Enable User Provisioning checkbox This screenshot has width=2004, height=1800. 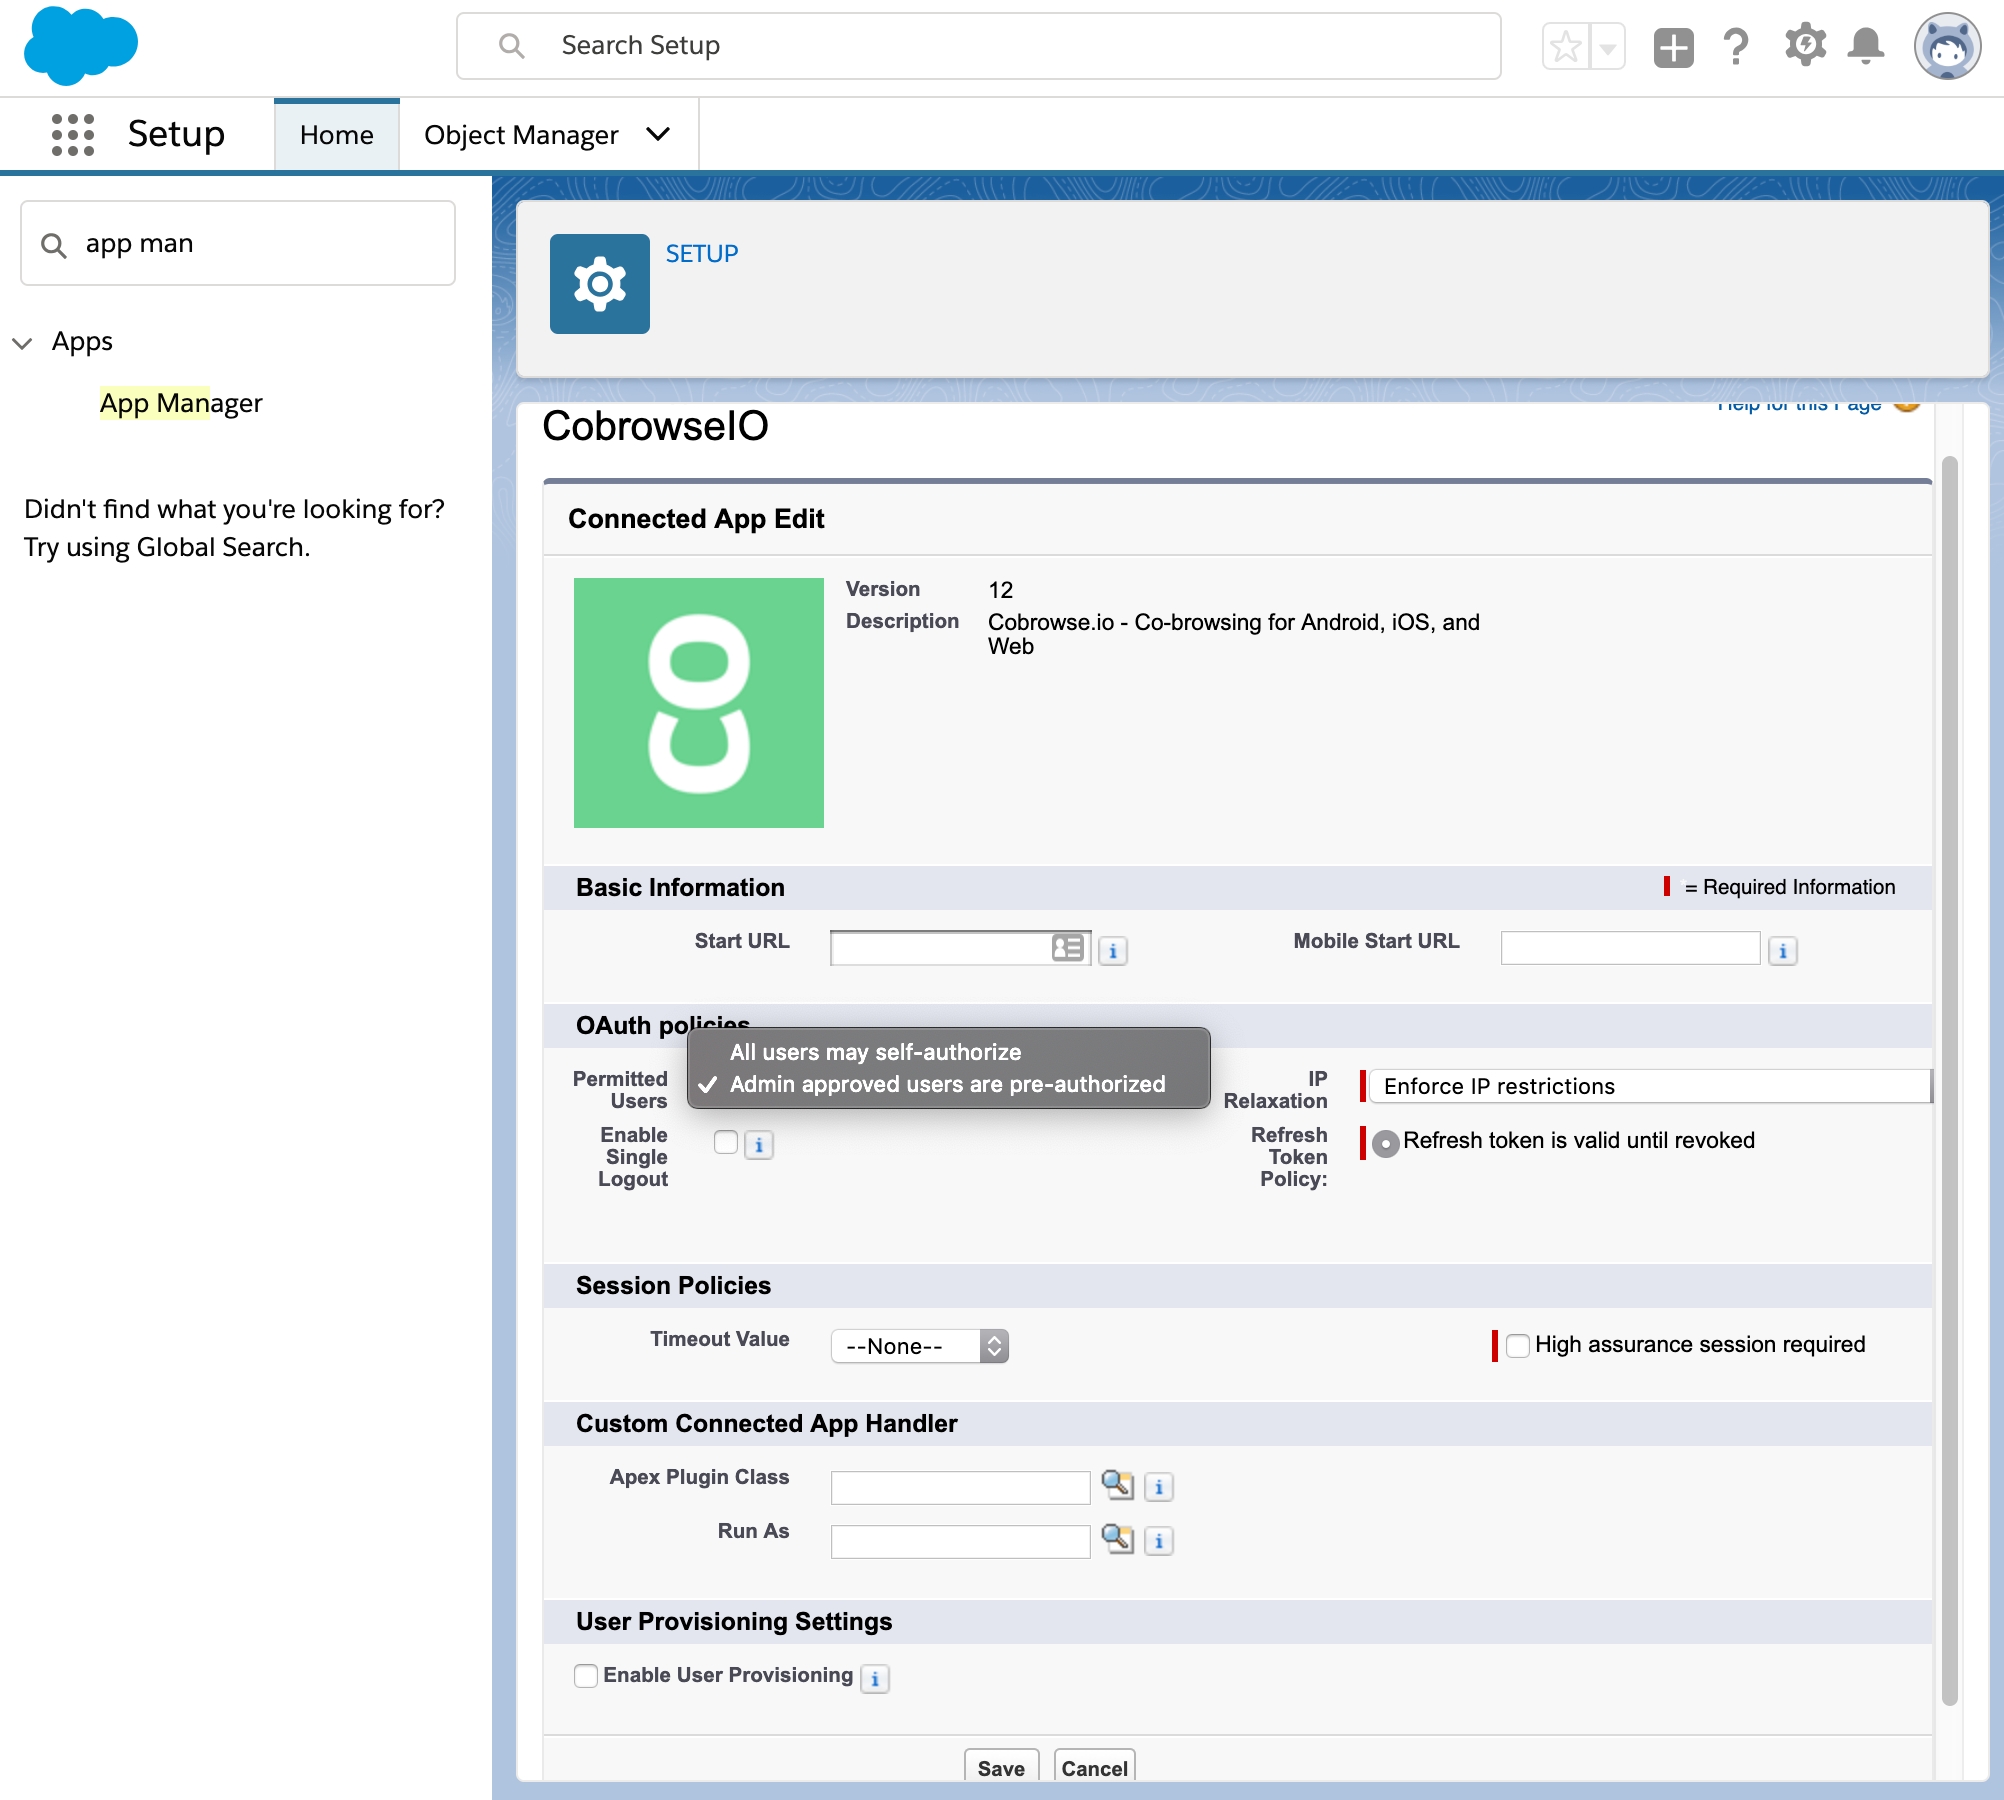coord(586,1675)
